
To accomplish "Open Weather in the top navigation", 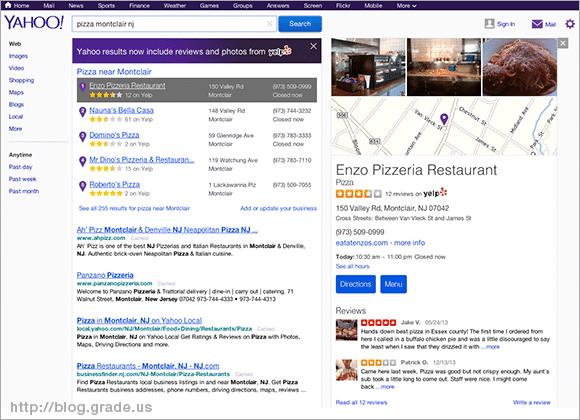I will pos(175,6).
